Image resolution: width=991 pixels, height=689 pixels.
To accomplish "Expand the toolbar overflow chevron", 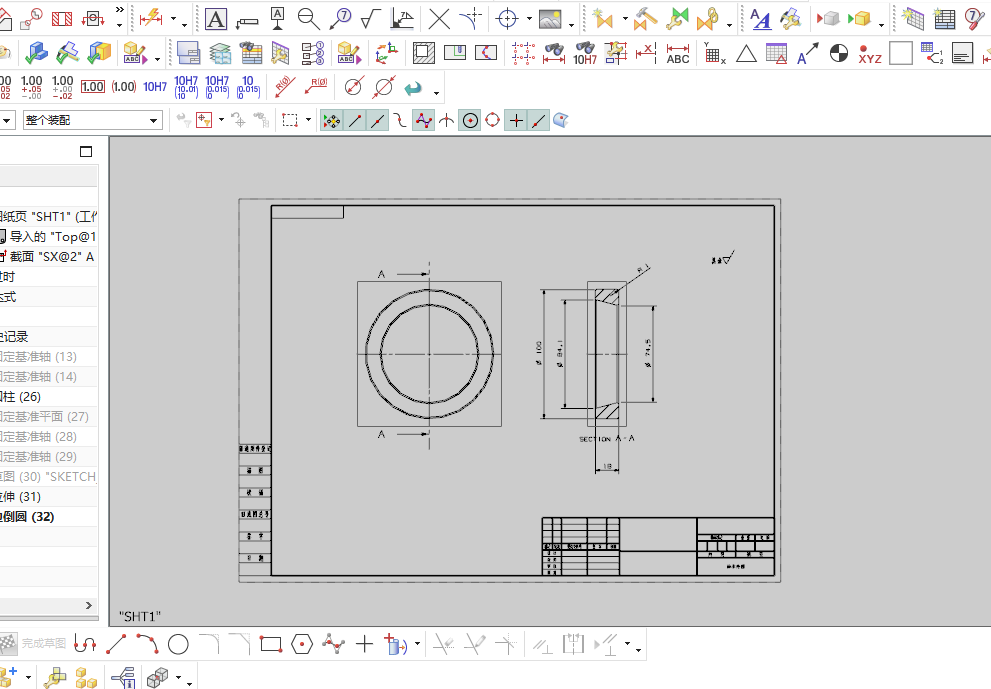I will point(119,9).
